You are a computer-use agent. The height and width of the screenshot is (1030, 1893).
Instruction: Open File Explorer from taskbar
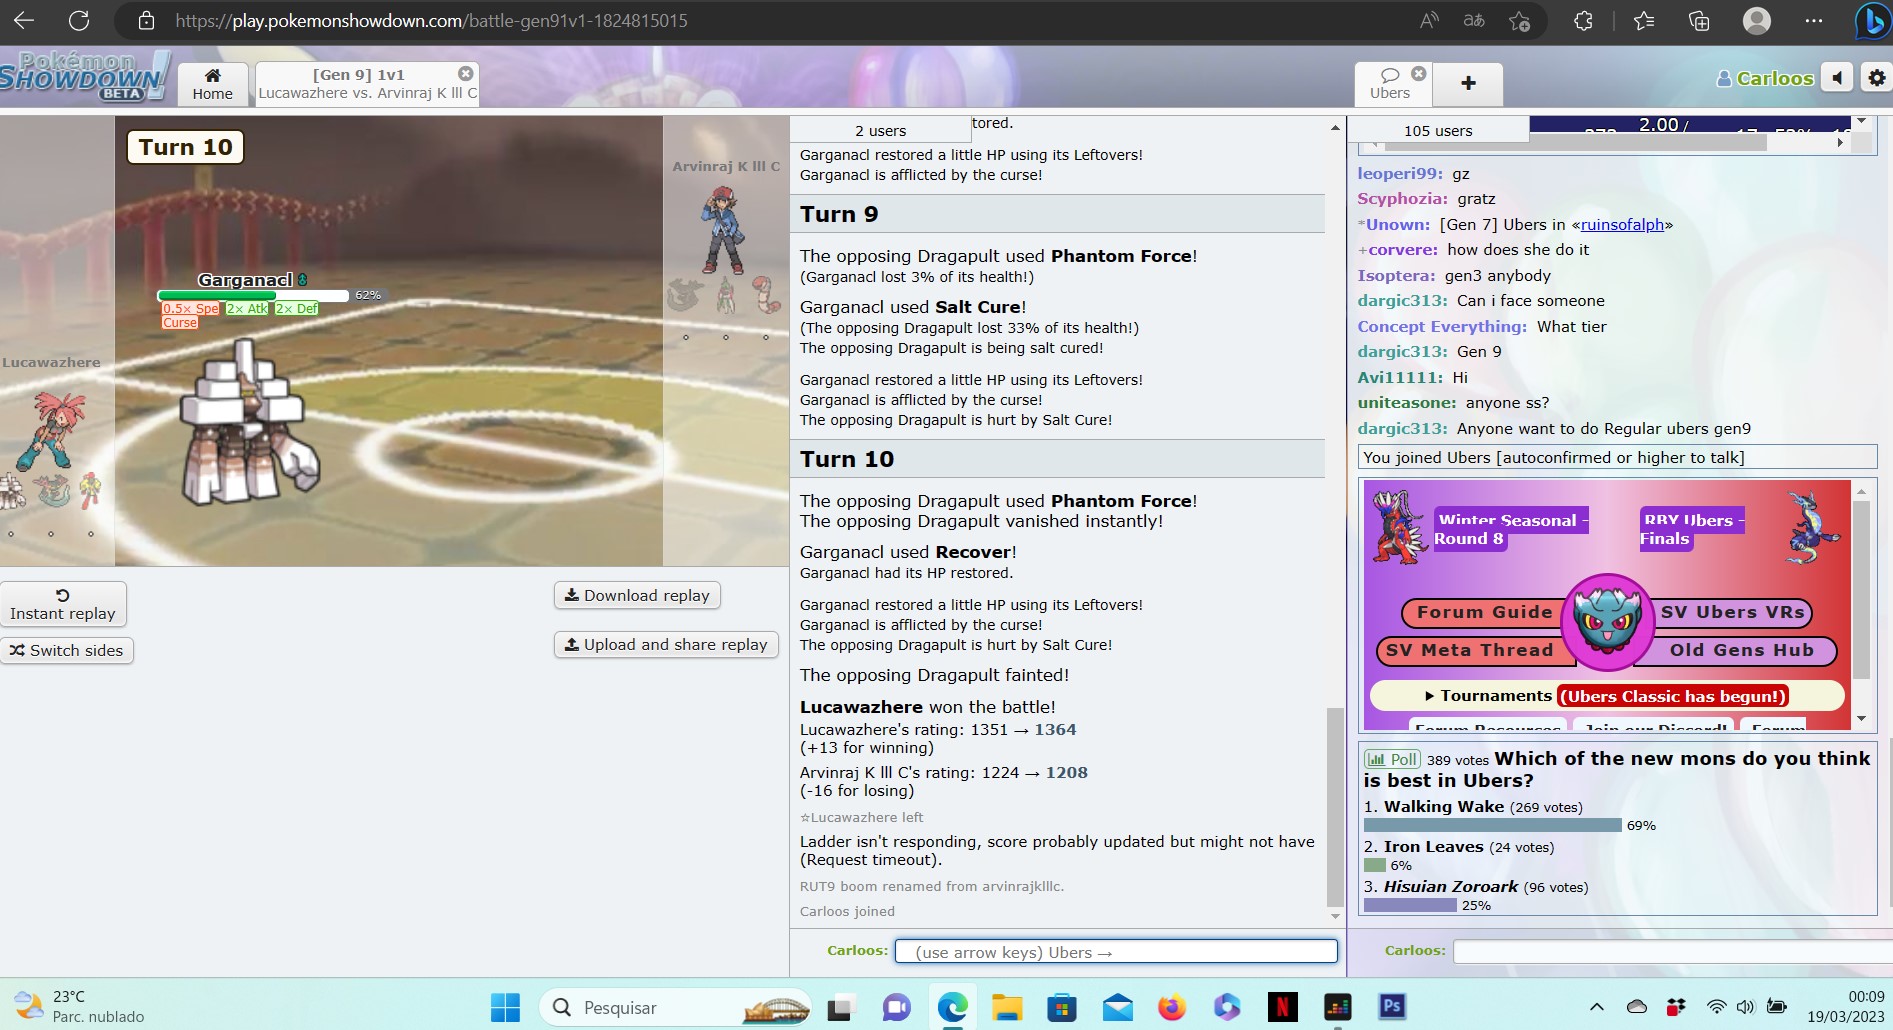point(1007,1007)
